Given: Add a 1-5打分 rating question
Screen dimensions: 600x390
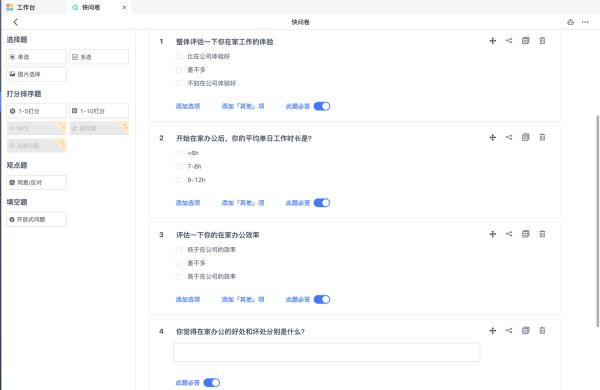Looking at the screenshot, I should 36,111.
